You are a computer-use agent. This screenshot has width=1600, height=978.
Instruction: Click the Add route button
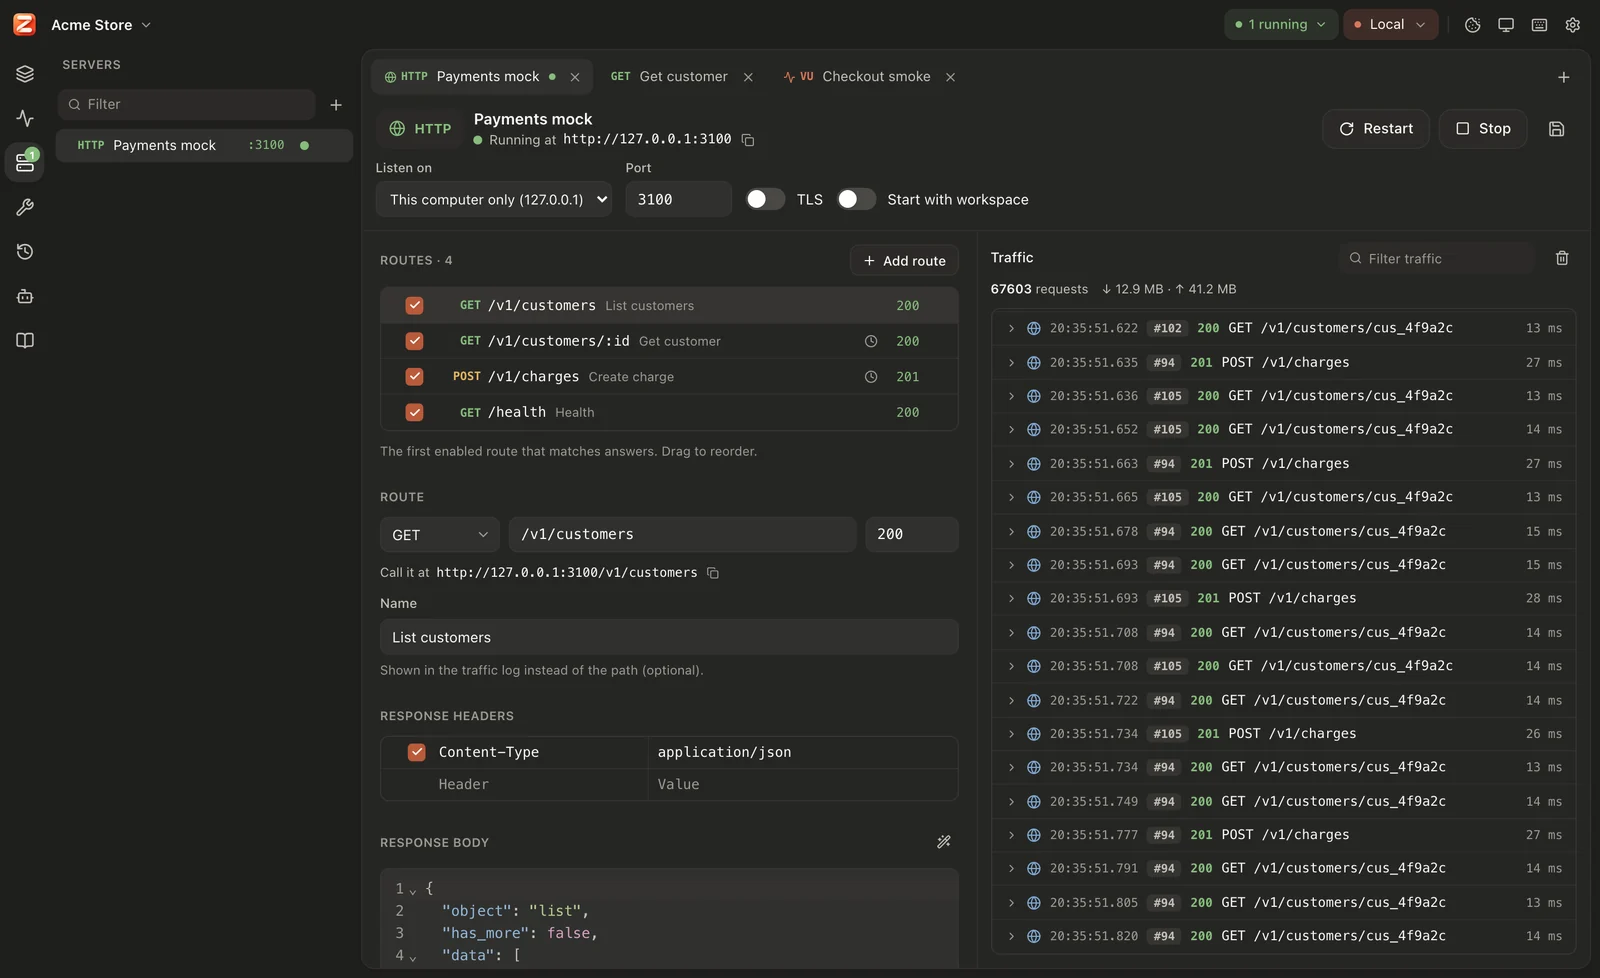(x=904, y=261)
